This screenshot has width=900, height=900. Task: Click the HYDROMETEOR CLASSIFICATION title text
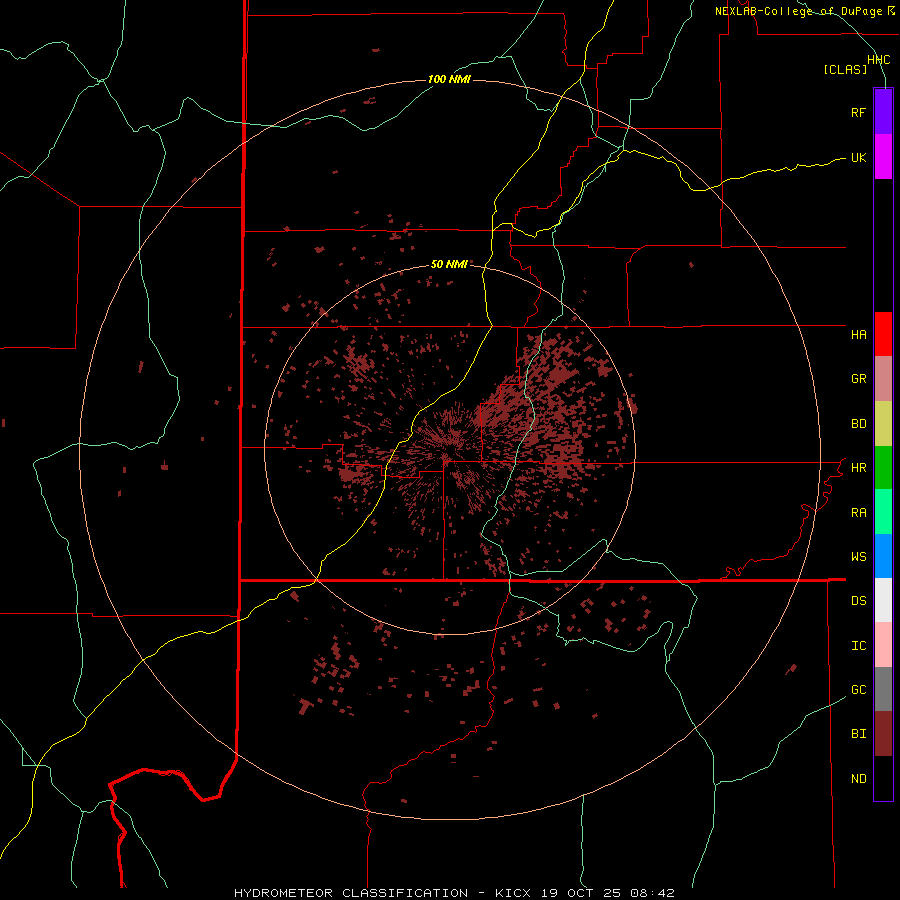click(351, 893)
